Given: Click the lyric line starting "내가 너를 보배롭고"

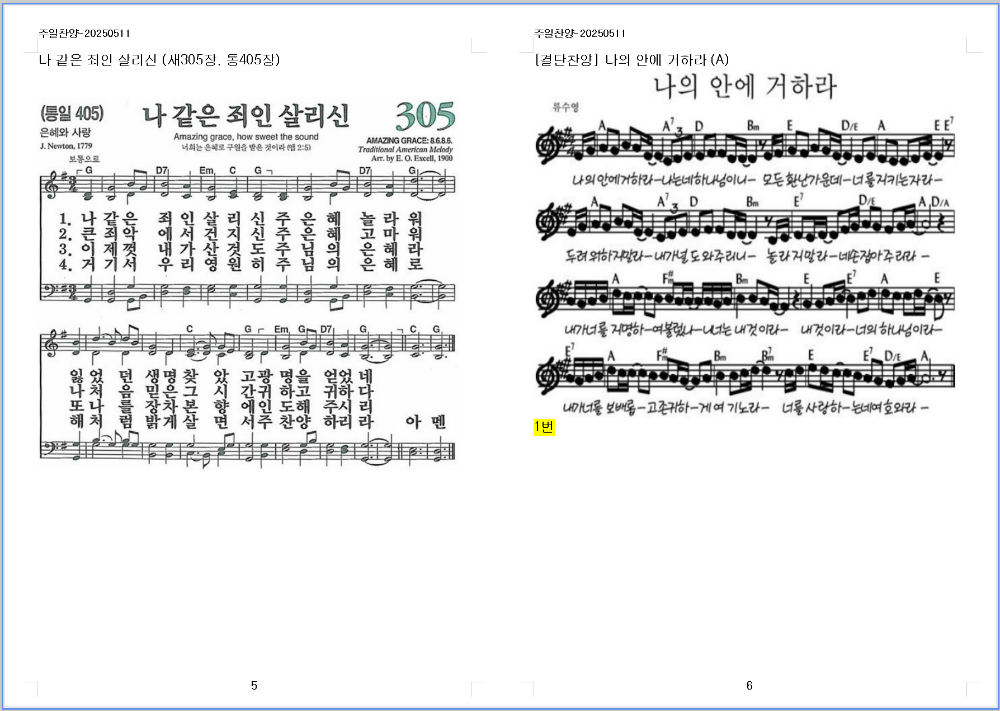Looking at the screenshot, I should (746, 407).
